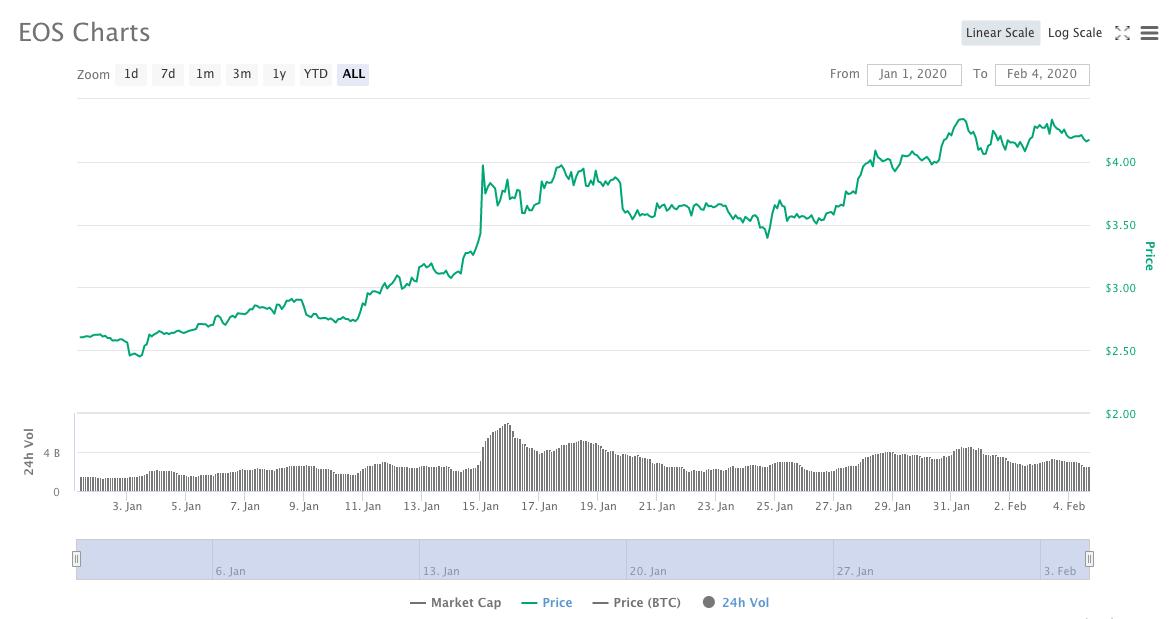Select the 7d zoom range
The image size is (1170, 619).
167,74
